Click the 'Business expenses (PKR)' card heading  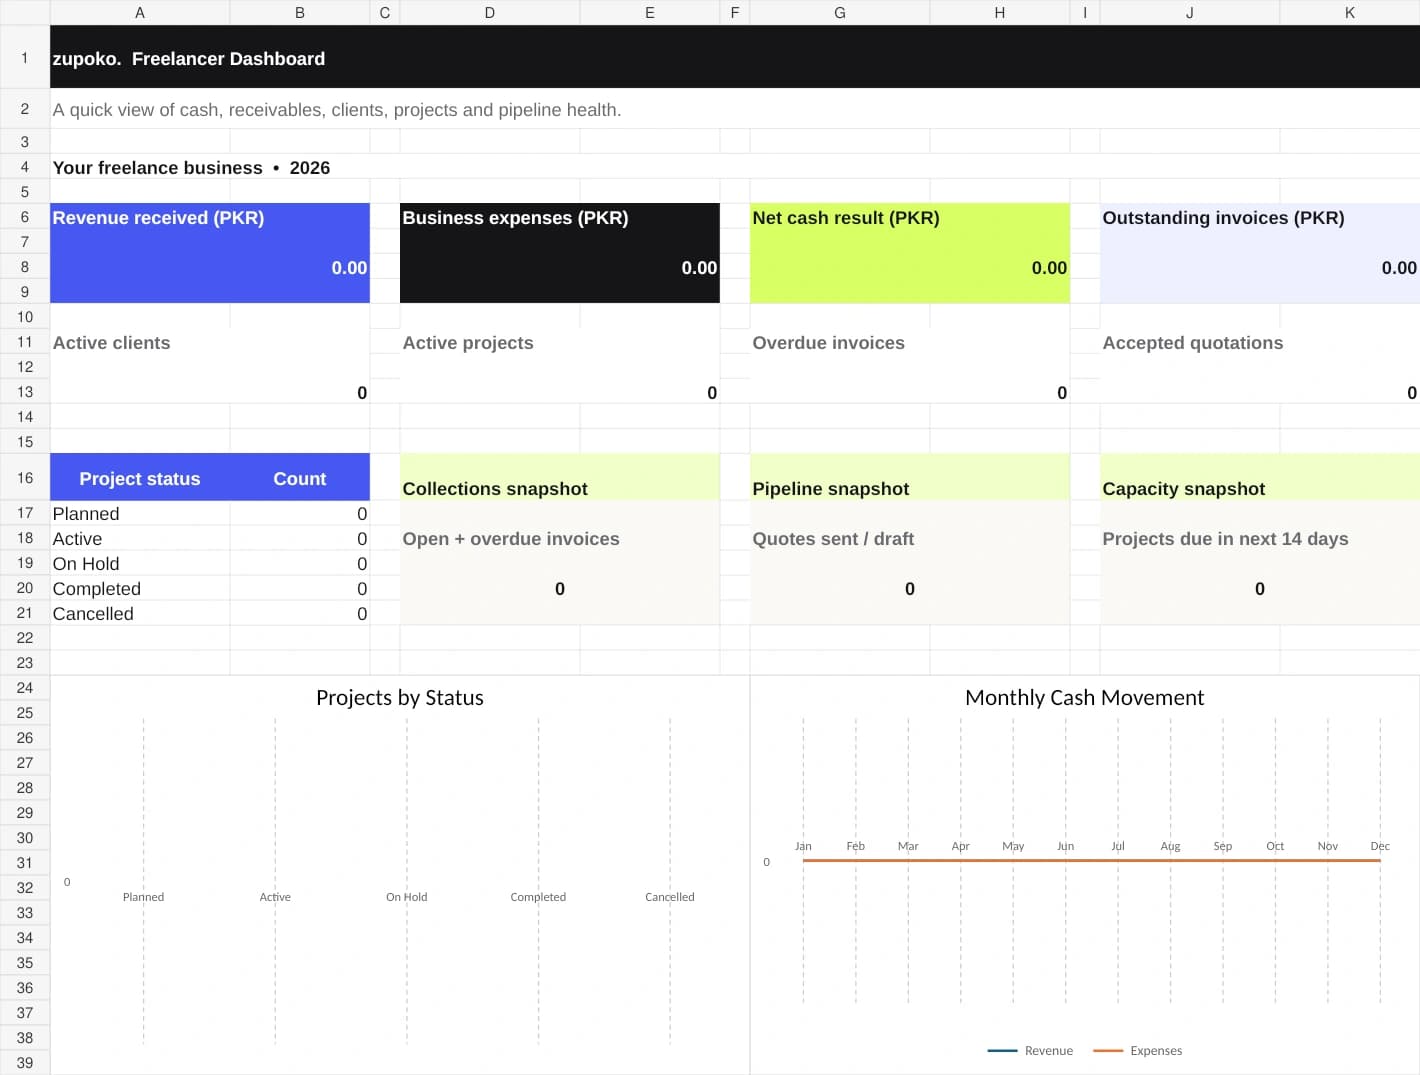click(x=515, y=218)
